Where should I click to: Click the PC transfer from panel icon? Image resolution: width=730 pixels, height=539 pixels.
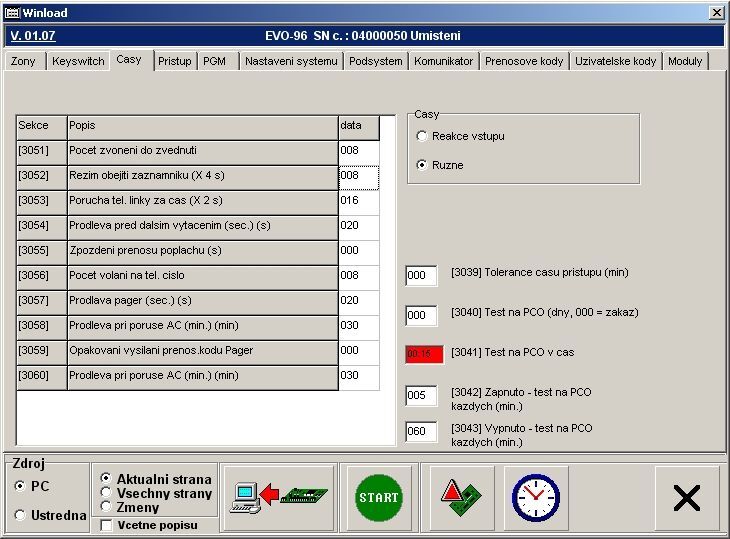coord(279,497)
